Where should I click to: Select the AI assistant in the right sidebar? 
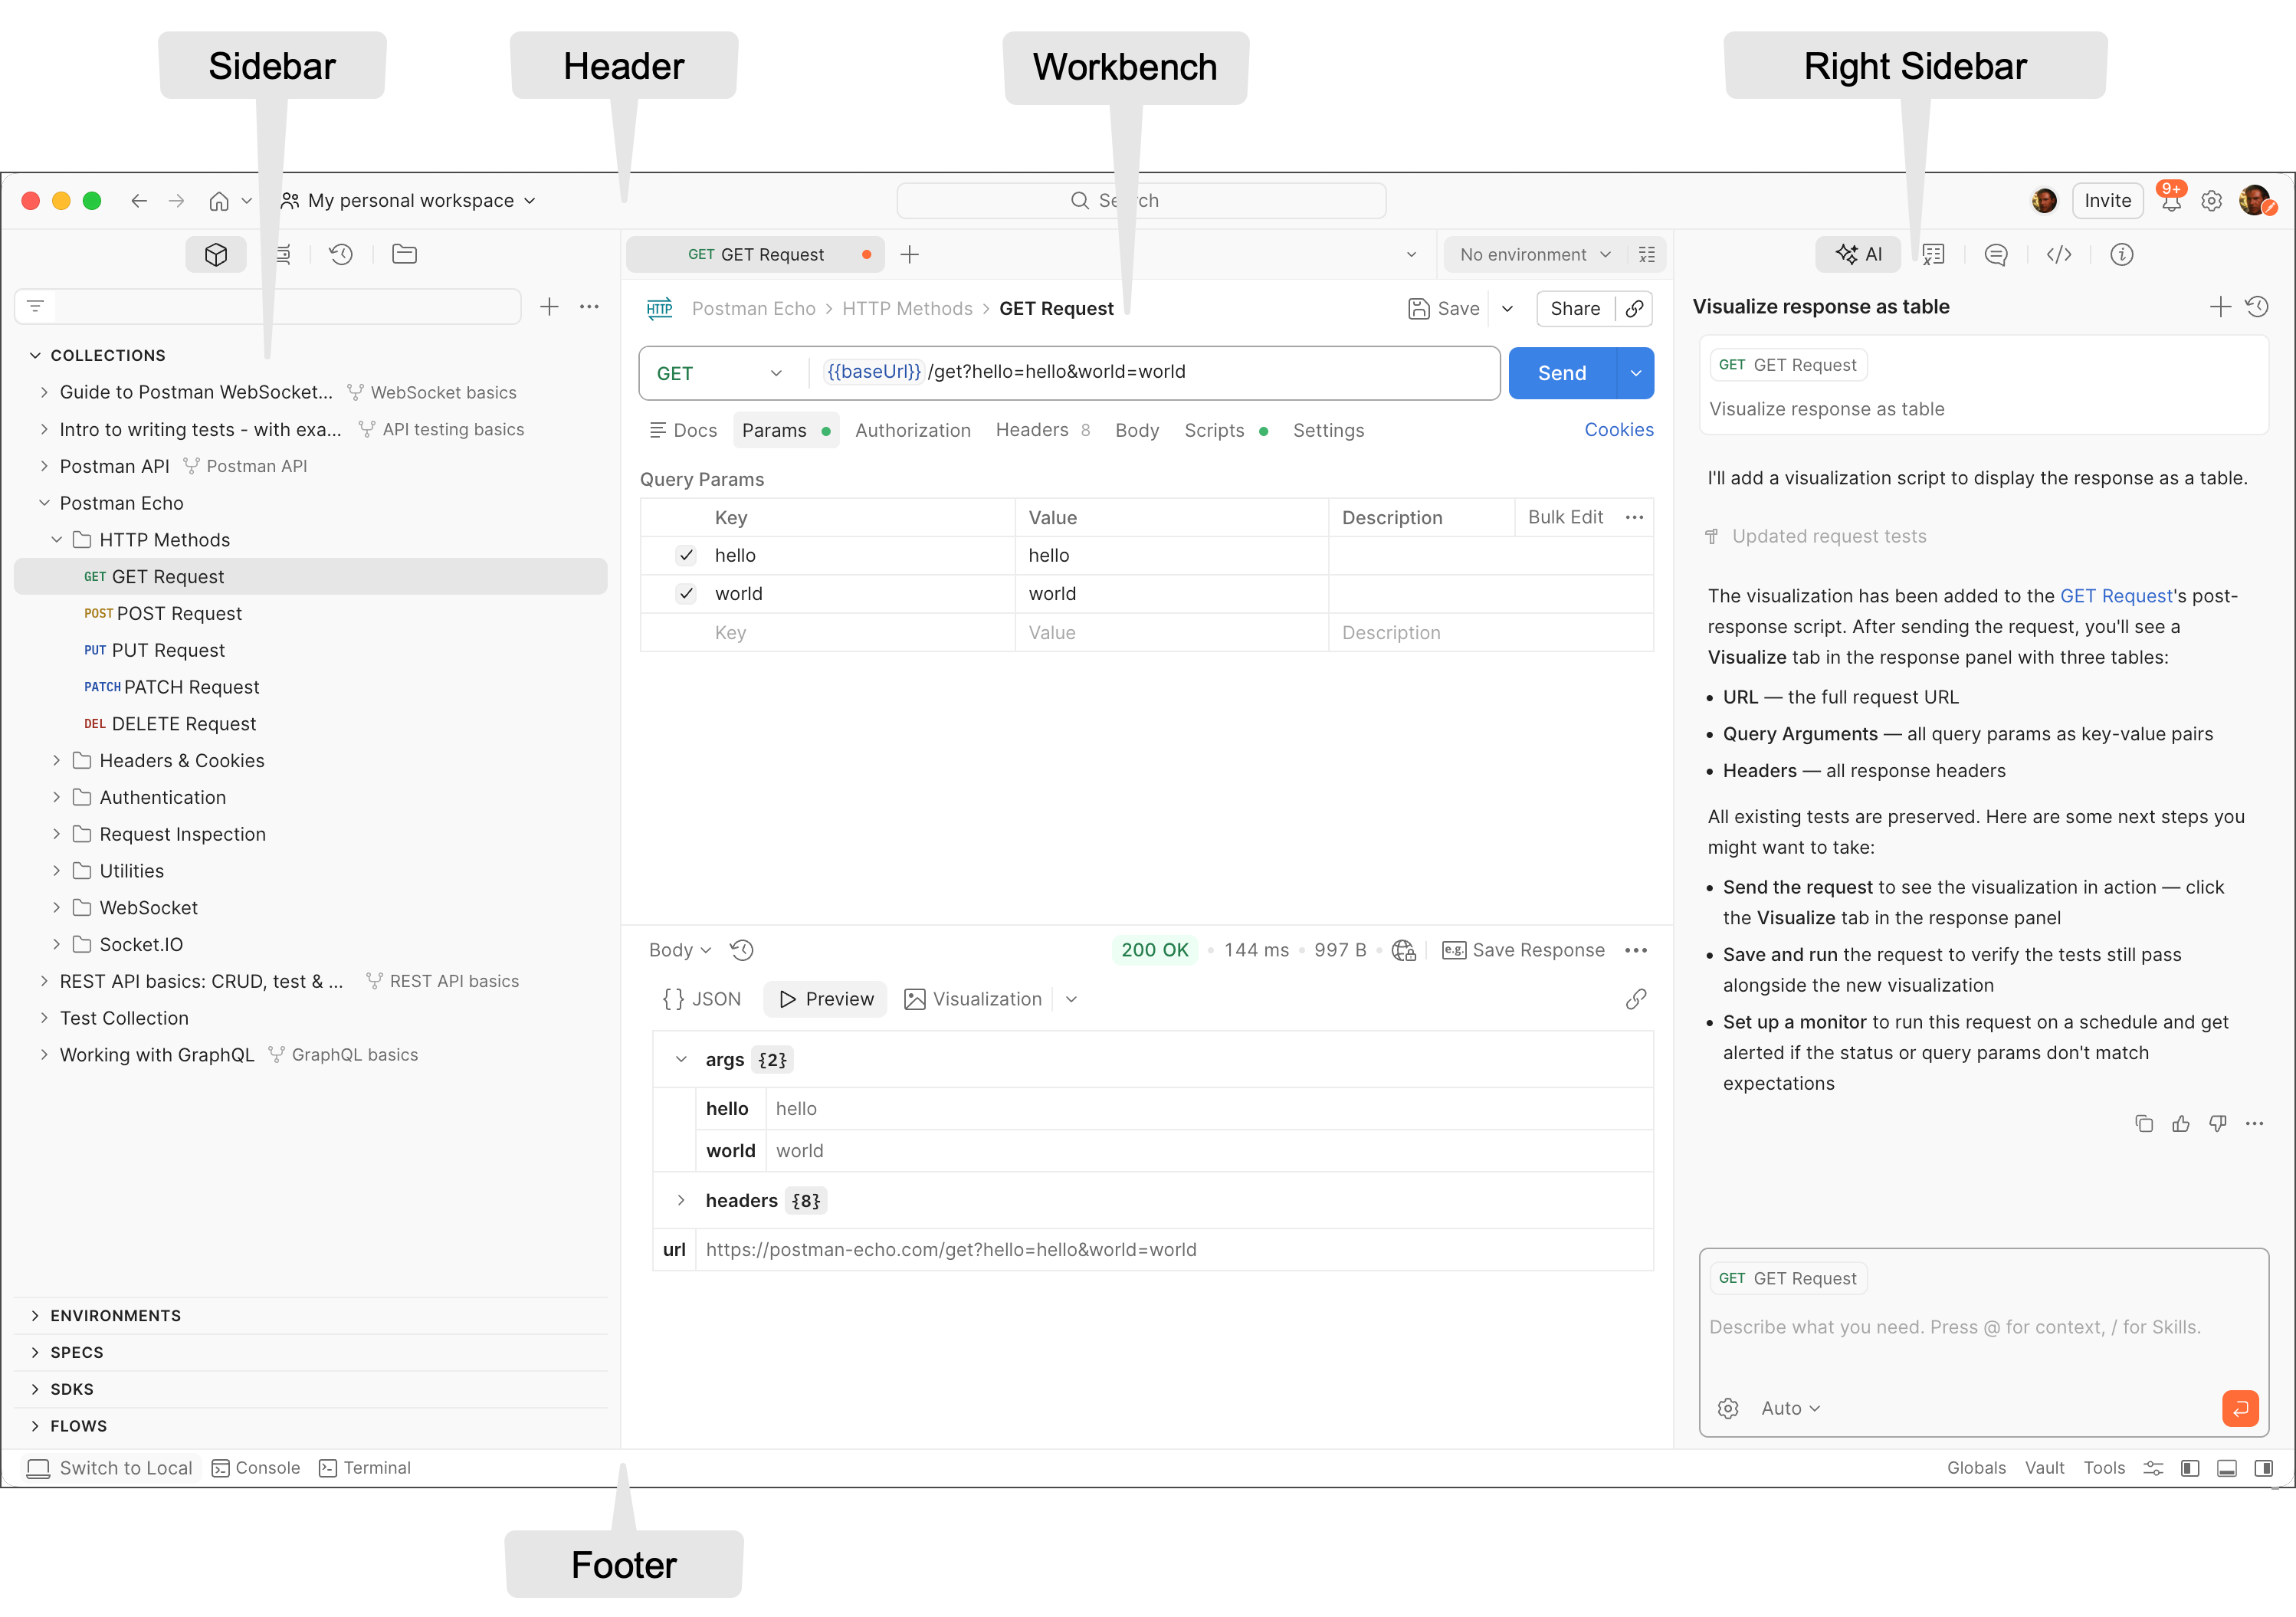click(1858, 254)
